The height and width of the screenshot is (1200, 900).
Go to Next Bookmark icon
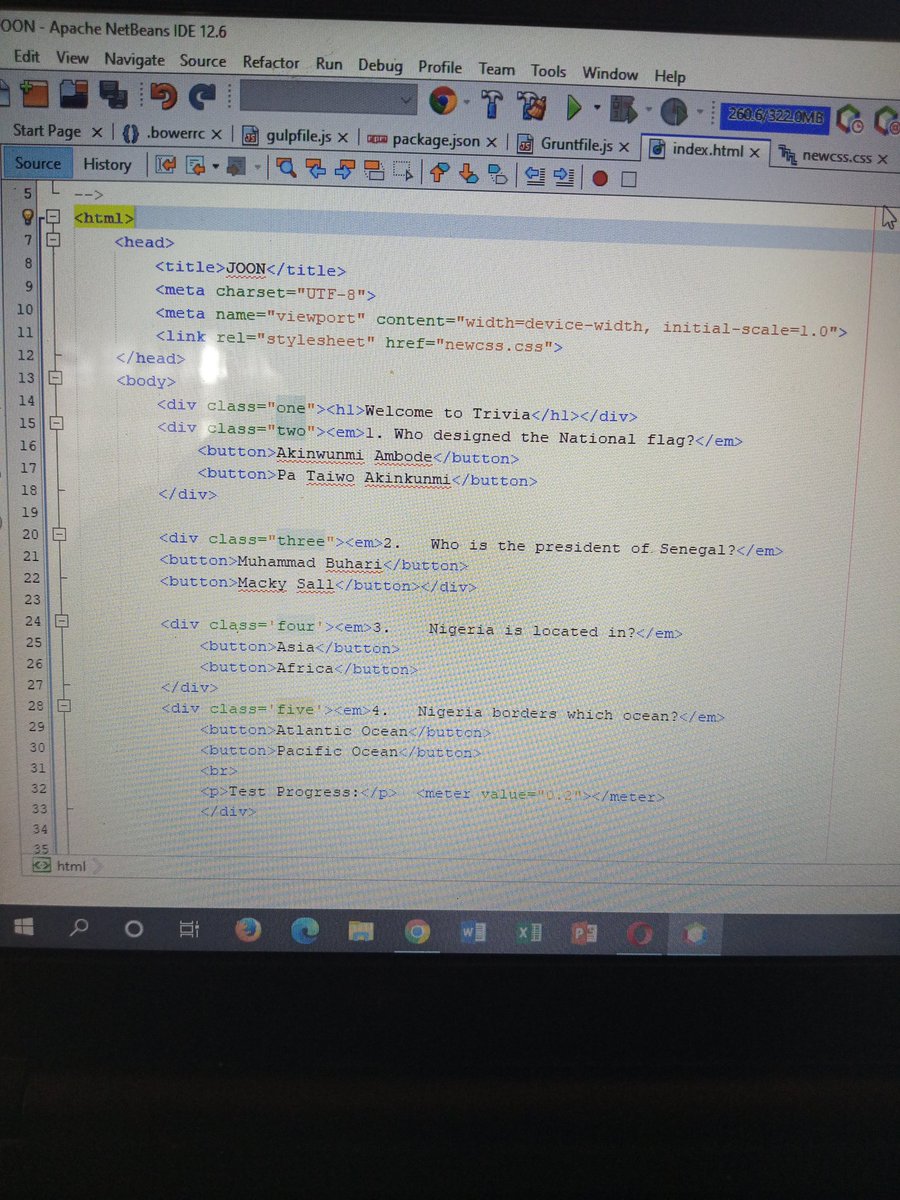point(468,175)
